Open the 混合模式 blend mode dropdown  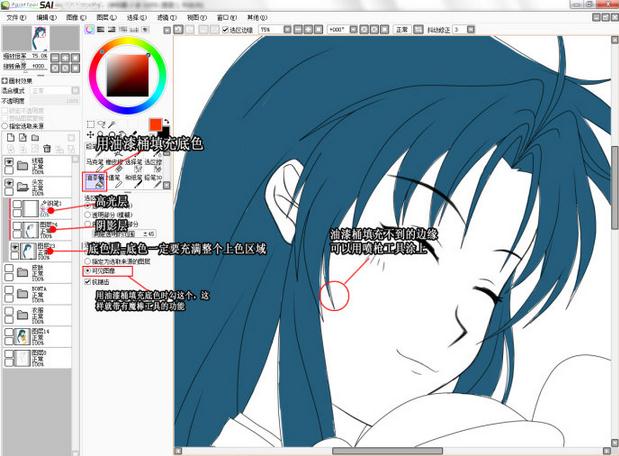point(75,91)
